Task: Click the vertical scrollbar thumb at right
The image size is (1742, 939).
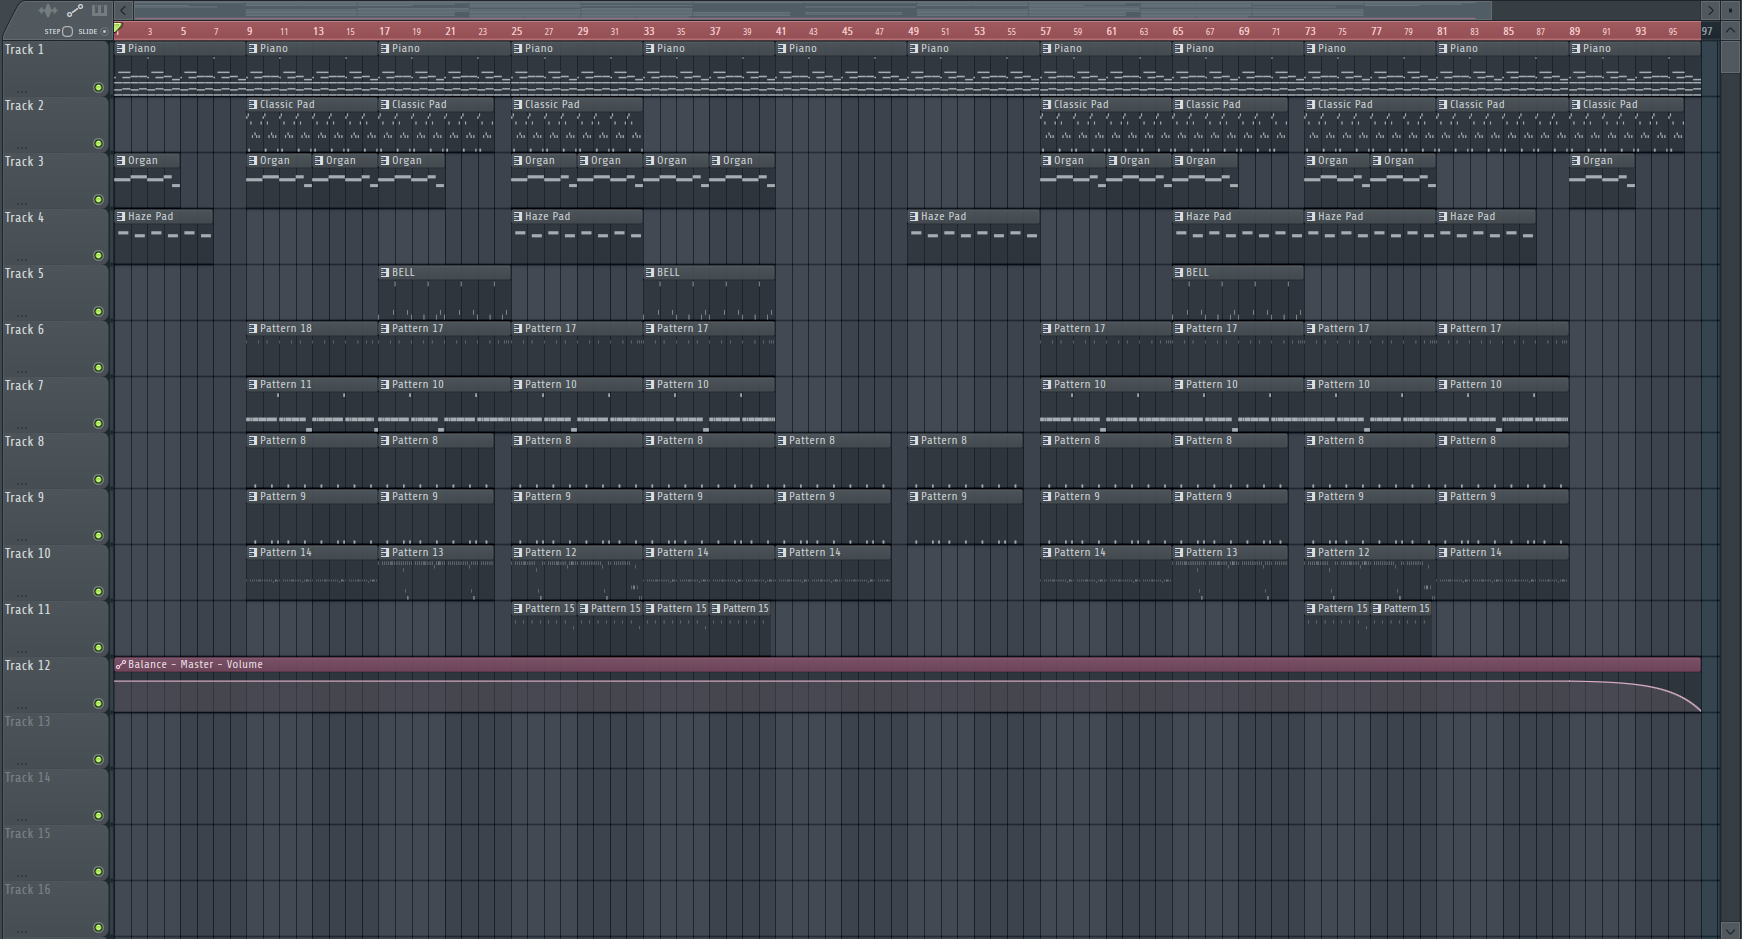Action: point(1731,55)
